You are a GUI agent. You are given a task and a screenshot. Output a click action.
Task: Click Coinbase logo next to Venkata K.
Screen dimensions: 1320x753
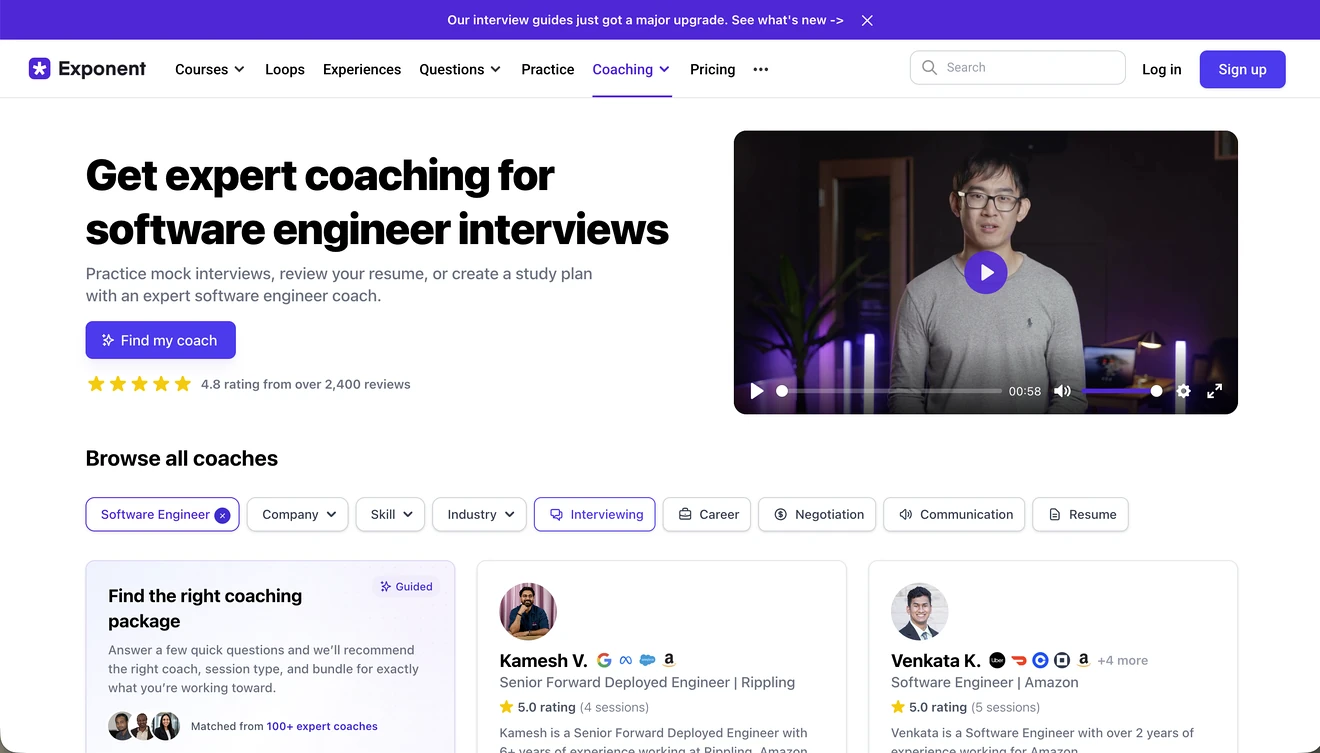(1040, 660)
